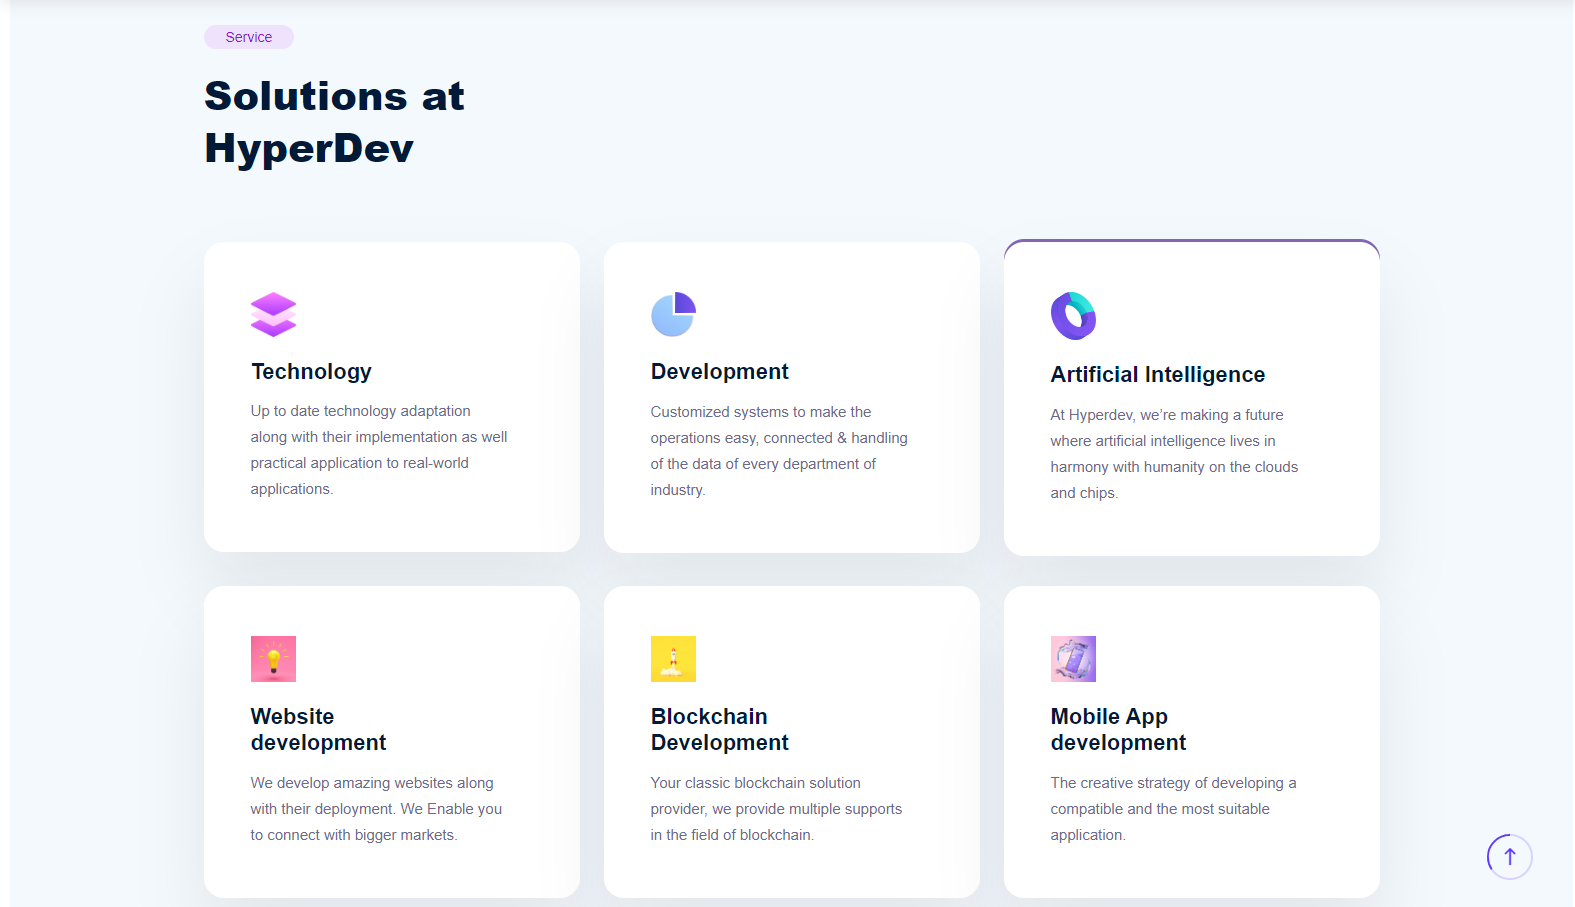This screenshot has width=1575, height=907.
Task: Click the Mobile App development phone icon
Action: click(x=1073, y=659)
